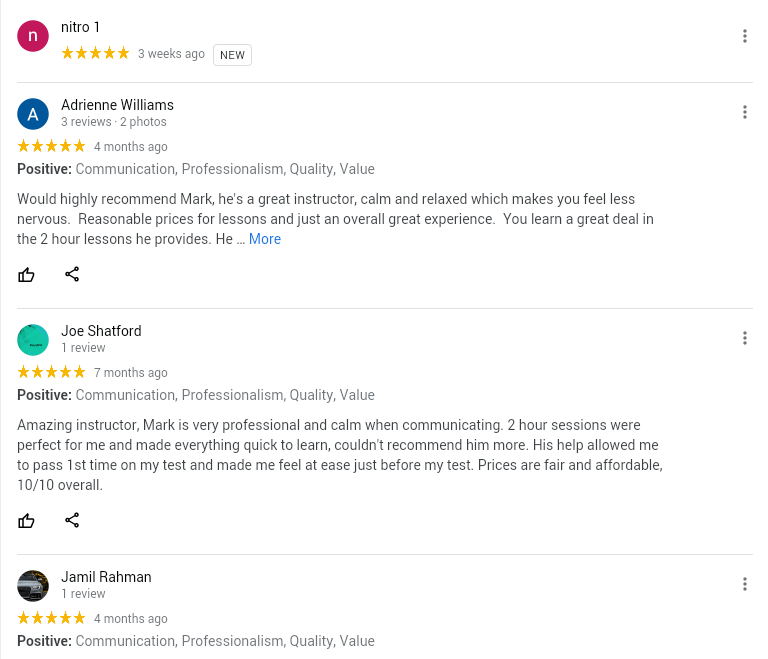Open more options for Jamil Rahman's review
The width and height of the screenshot is (768, 659).
(x=745, y=584)
